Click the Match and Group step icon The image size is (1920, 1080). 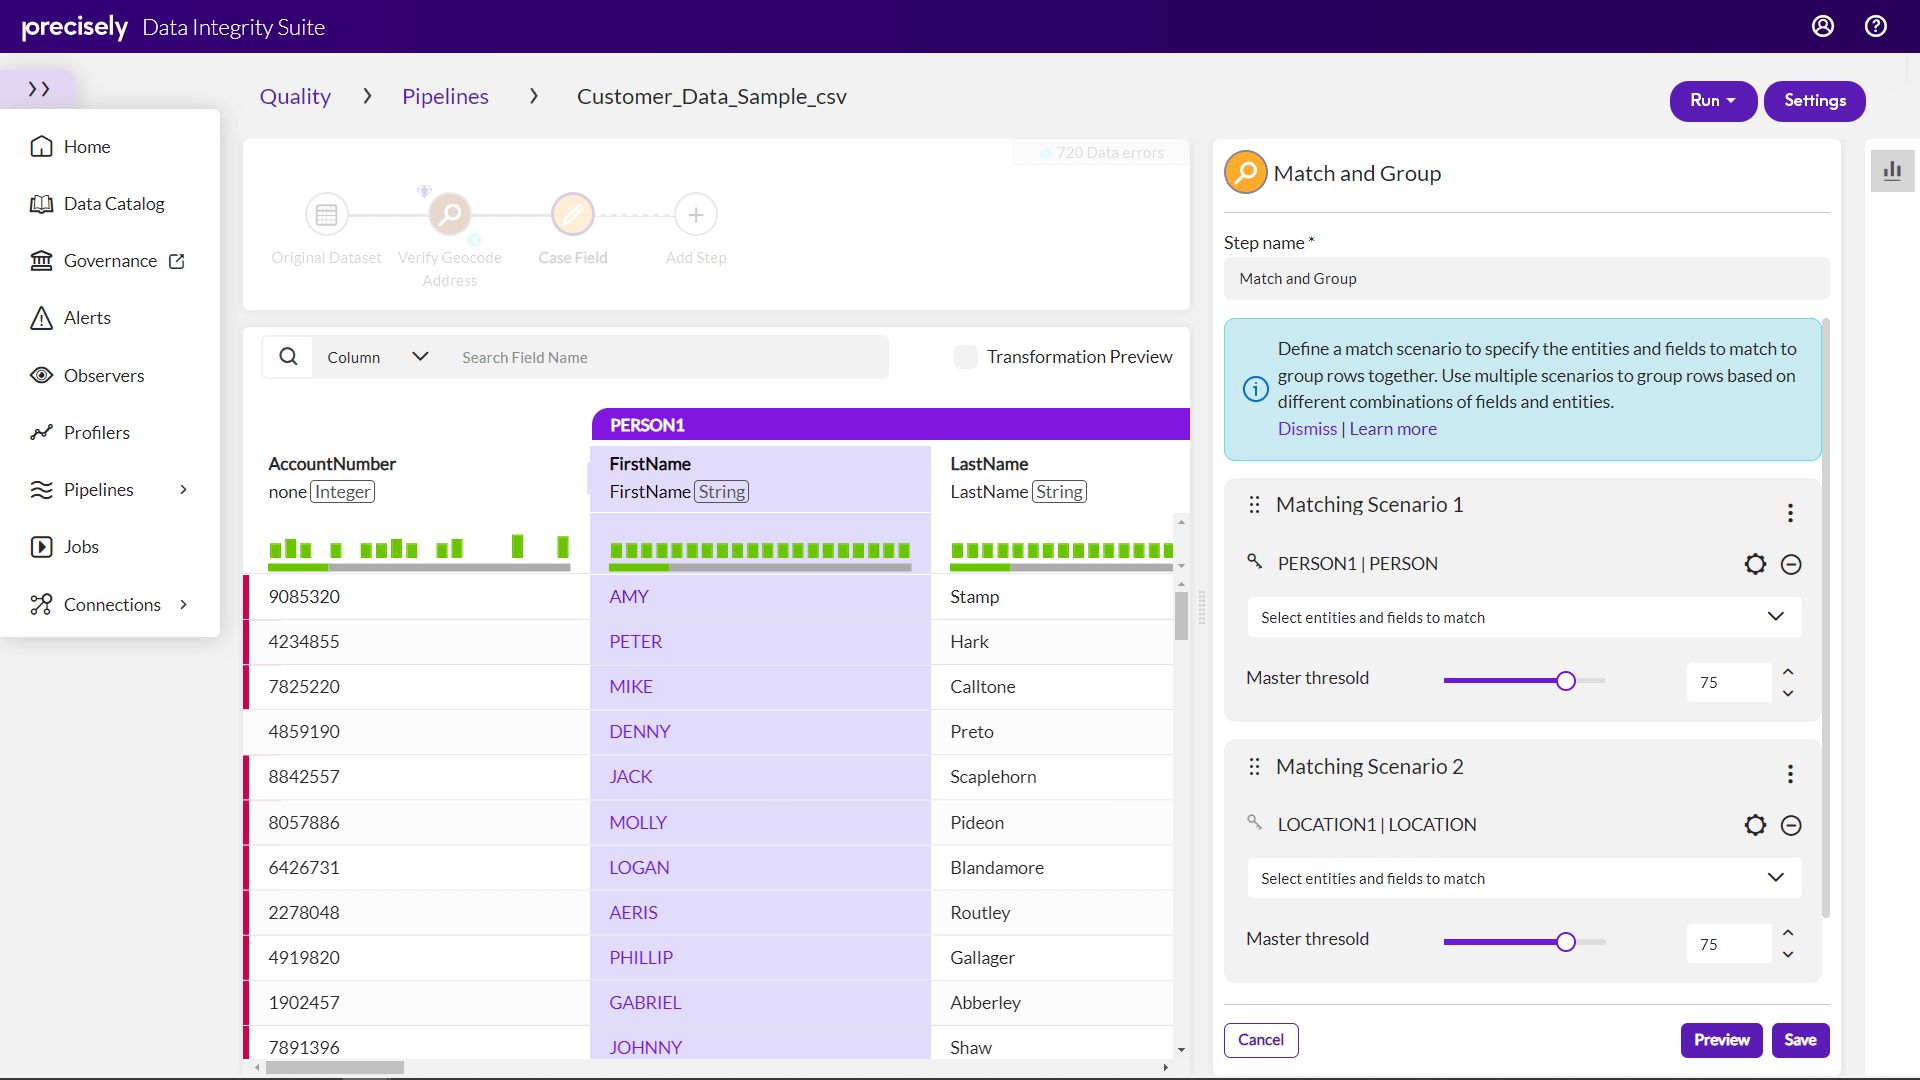point(1246,173)
